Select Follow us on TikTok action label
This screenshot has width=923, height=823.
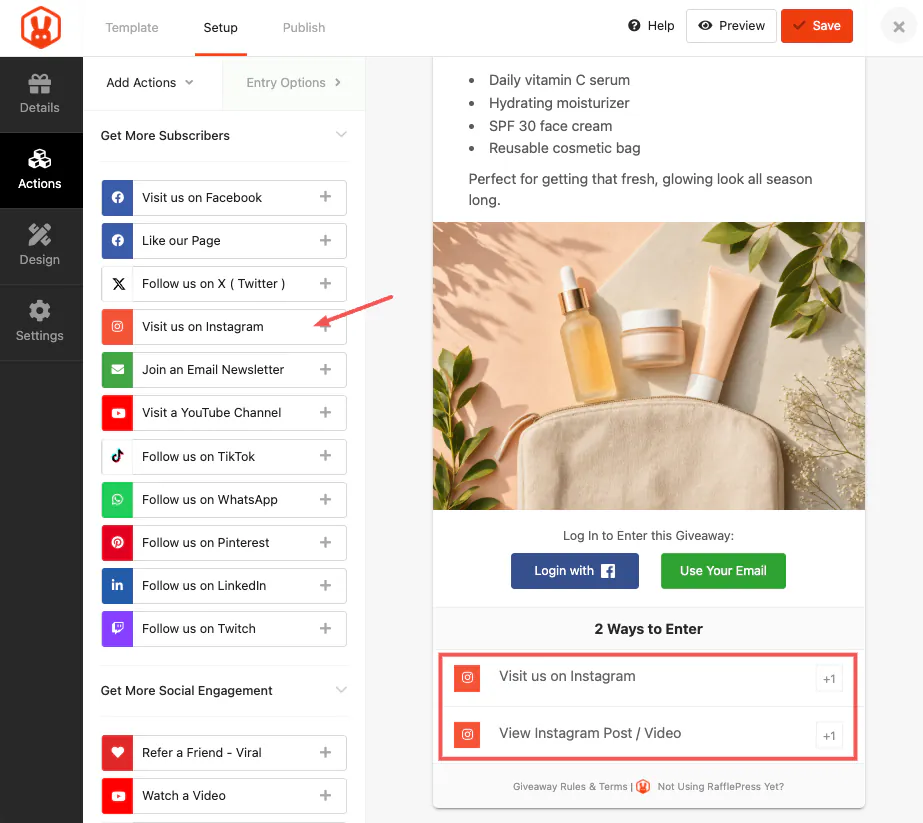pyautogui.click(x=198, y=457)
